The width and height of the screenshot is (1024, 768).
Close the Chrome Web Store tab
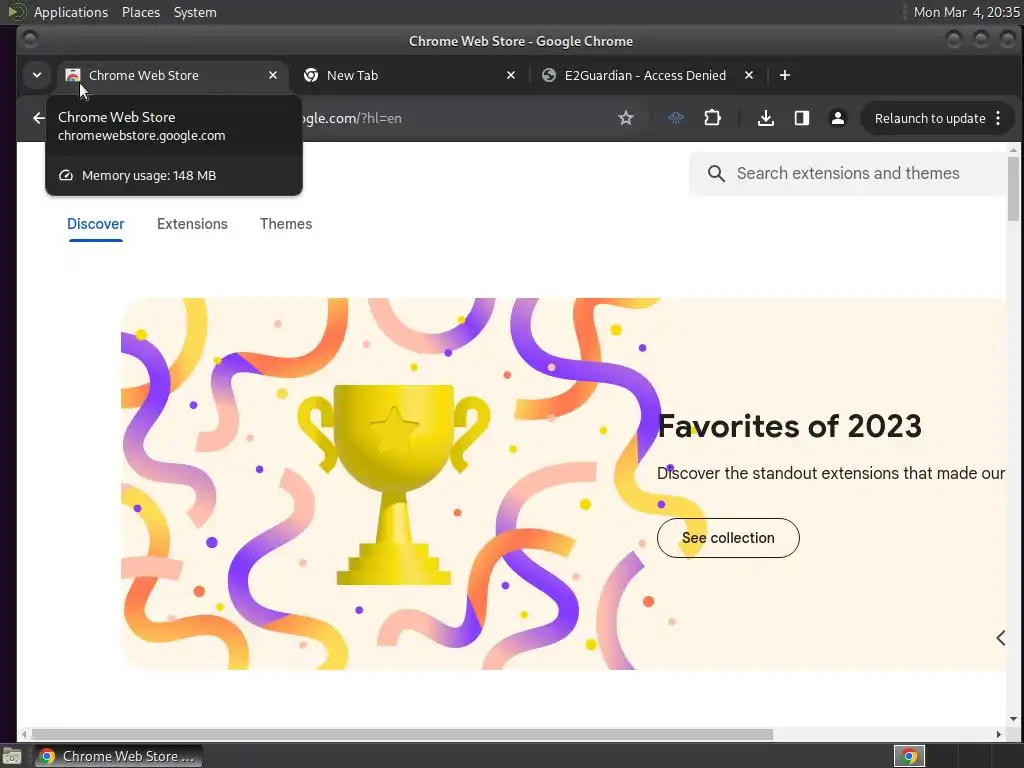(x=273, y=75)
